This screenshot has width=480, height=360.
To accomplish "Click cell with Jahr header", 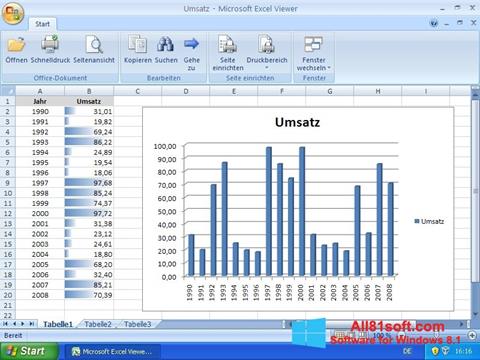I will tap(40, 101).
